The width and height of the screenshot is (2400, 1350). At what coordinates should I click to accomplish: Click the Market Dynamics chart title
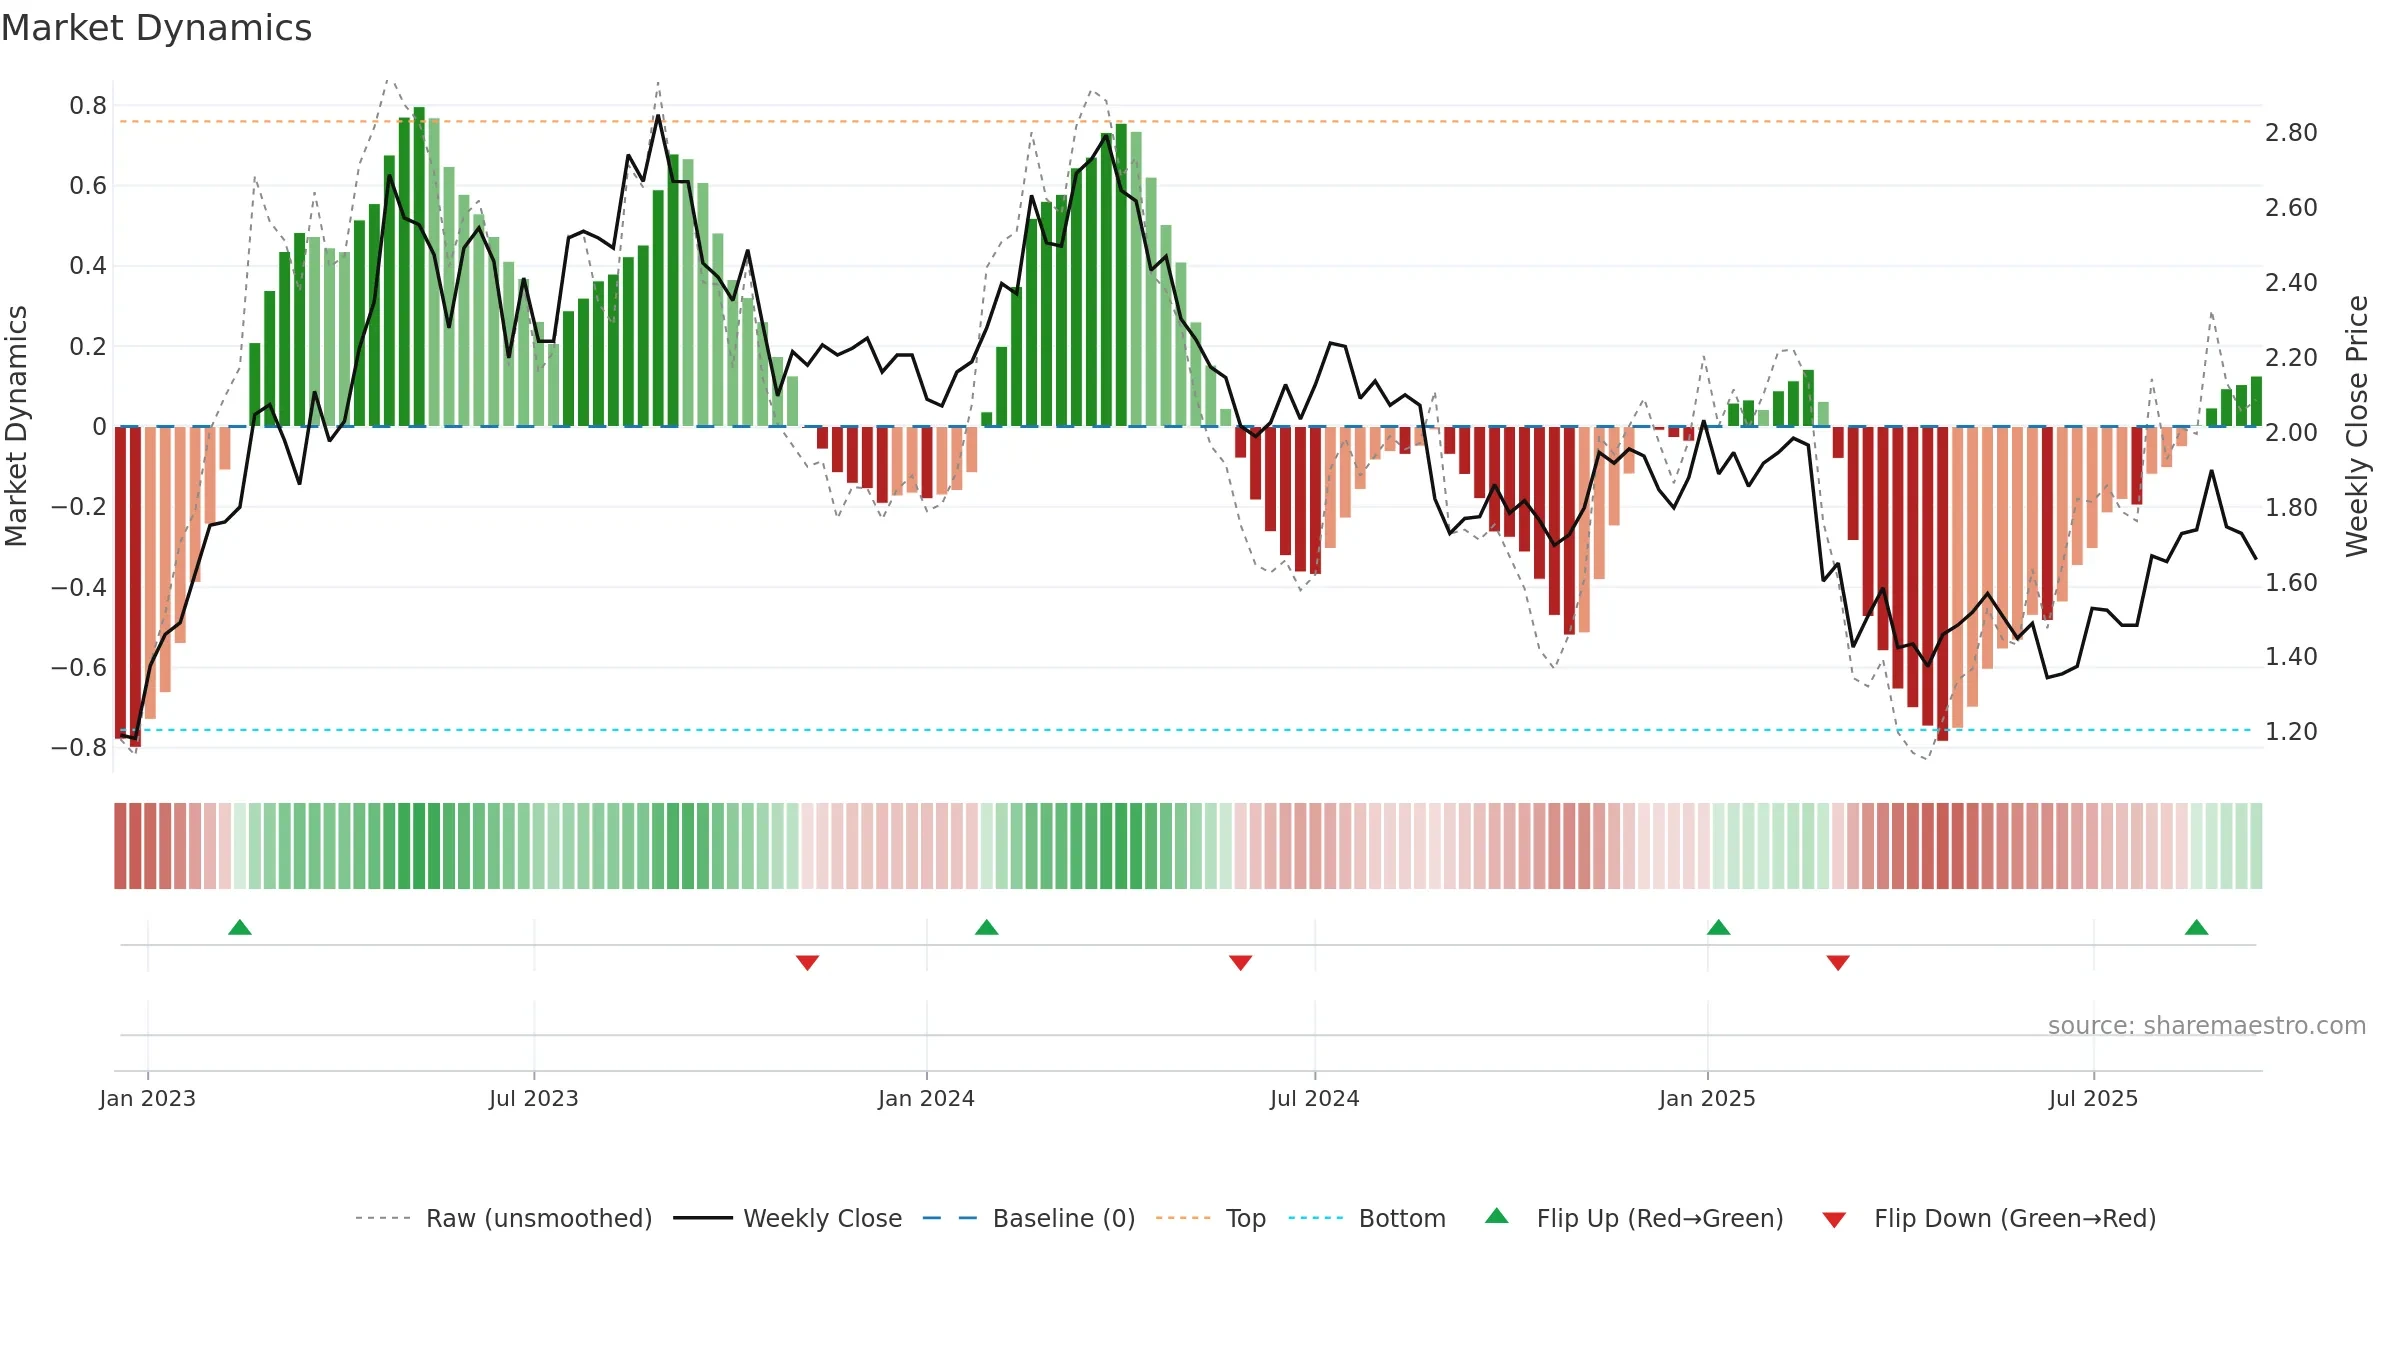(x=156, y=28)
